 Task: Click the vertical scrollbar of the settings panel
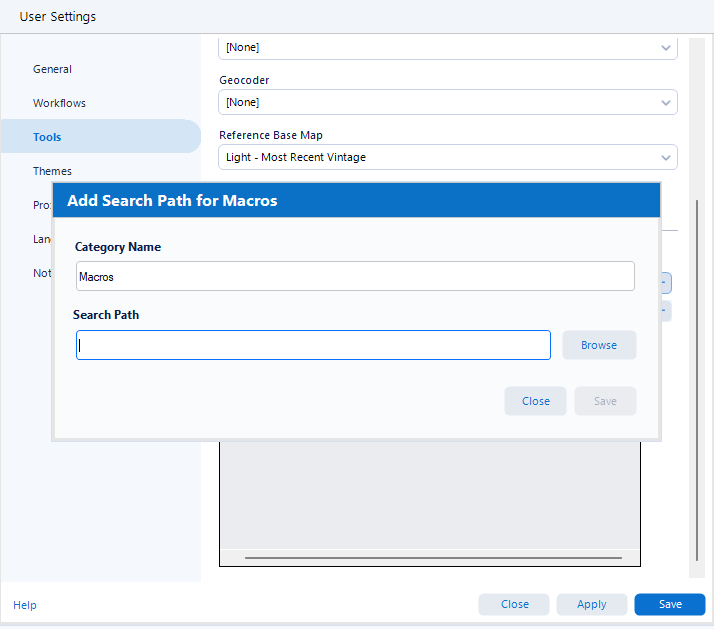coord(697,380)
